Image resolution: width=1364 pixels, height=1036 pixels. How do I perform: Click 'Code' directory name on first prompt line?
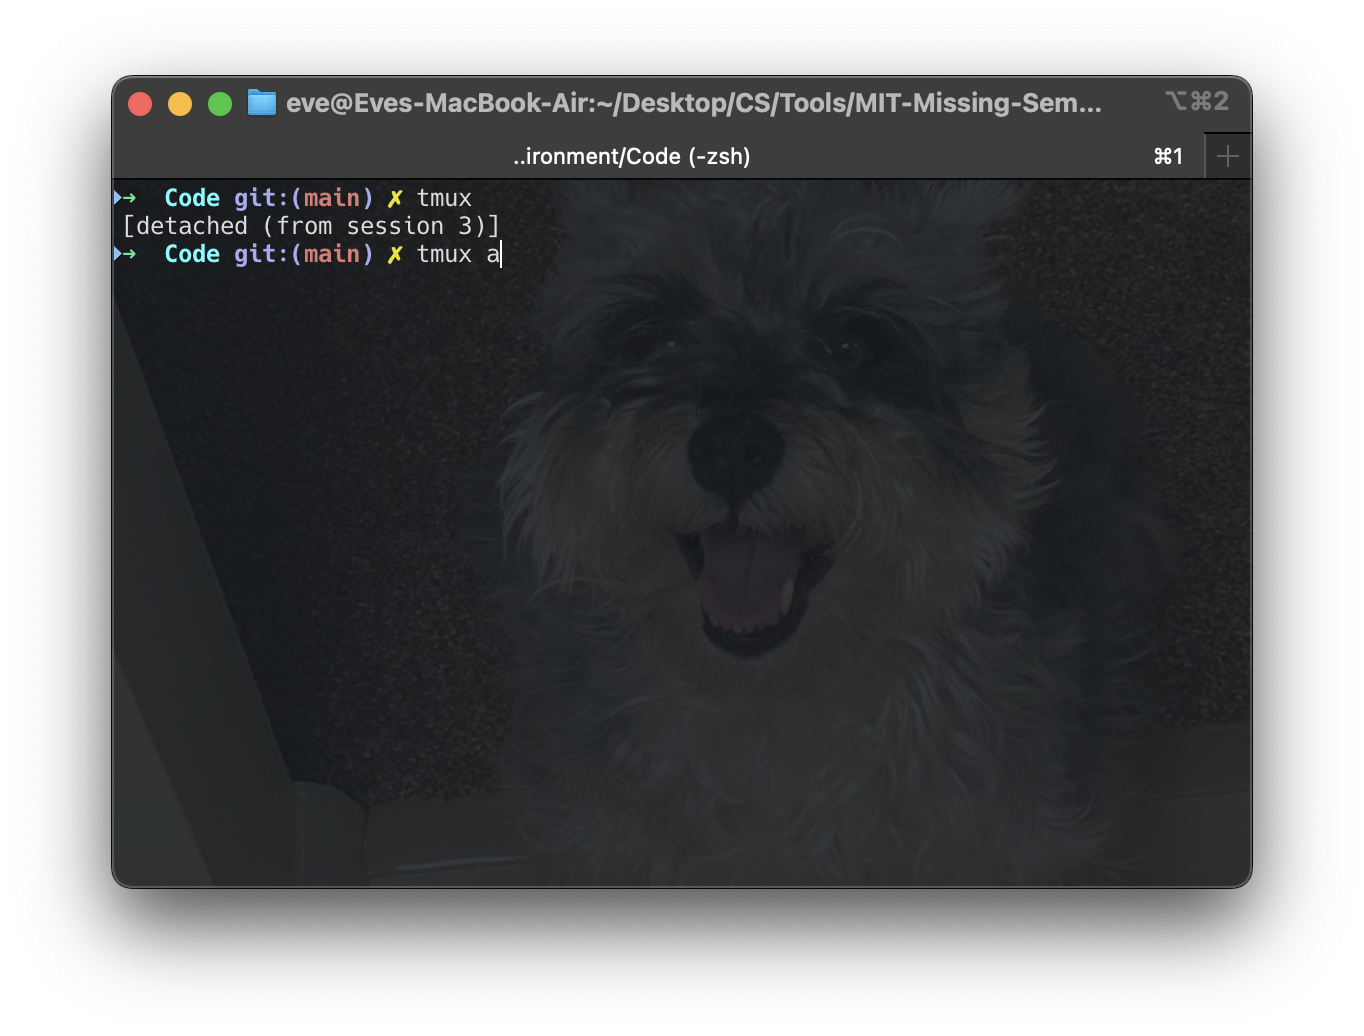tap(192, 198)
